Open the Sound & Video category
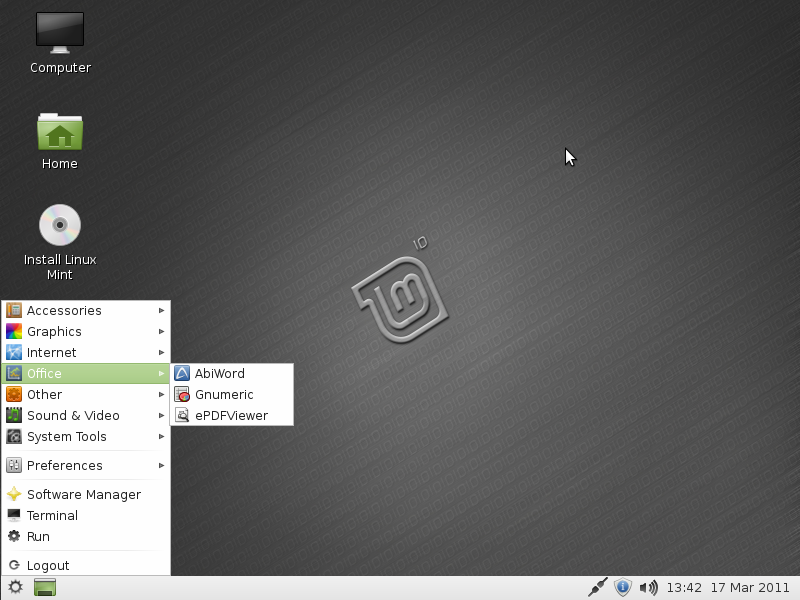 coord(73,415)
